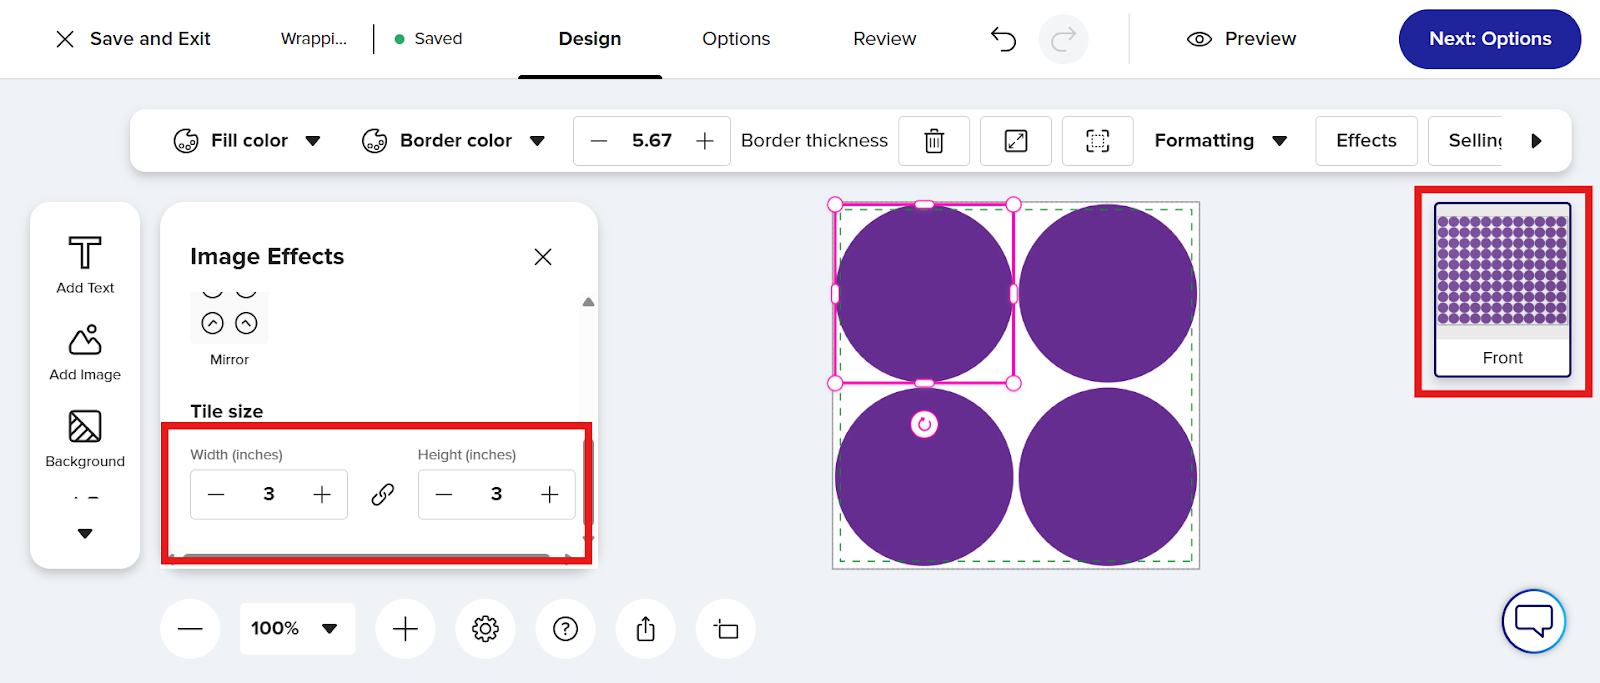This screenshot has height=683, width=1600.
Task: Close the Image Effects panel
Action: pos(543,257)
